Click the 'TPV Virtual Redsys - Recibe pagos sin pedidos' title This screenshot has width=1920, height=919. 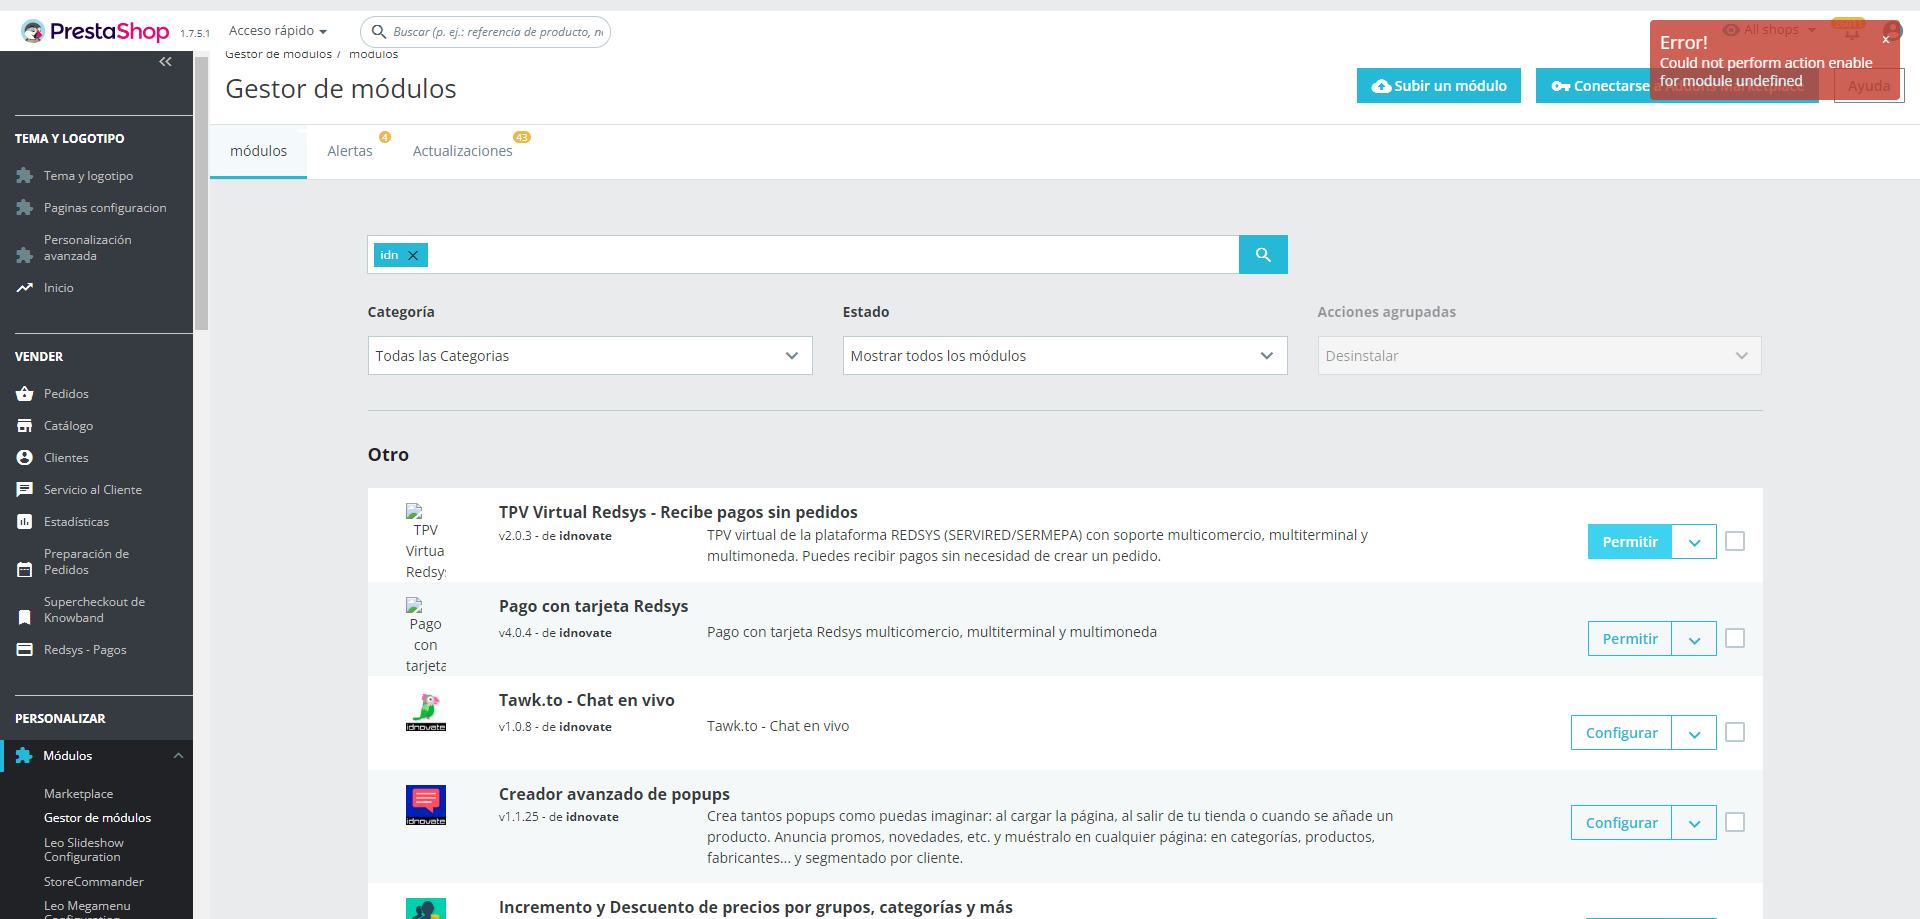(x=678, y=512)
